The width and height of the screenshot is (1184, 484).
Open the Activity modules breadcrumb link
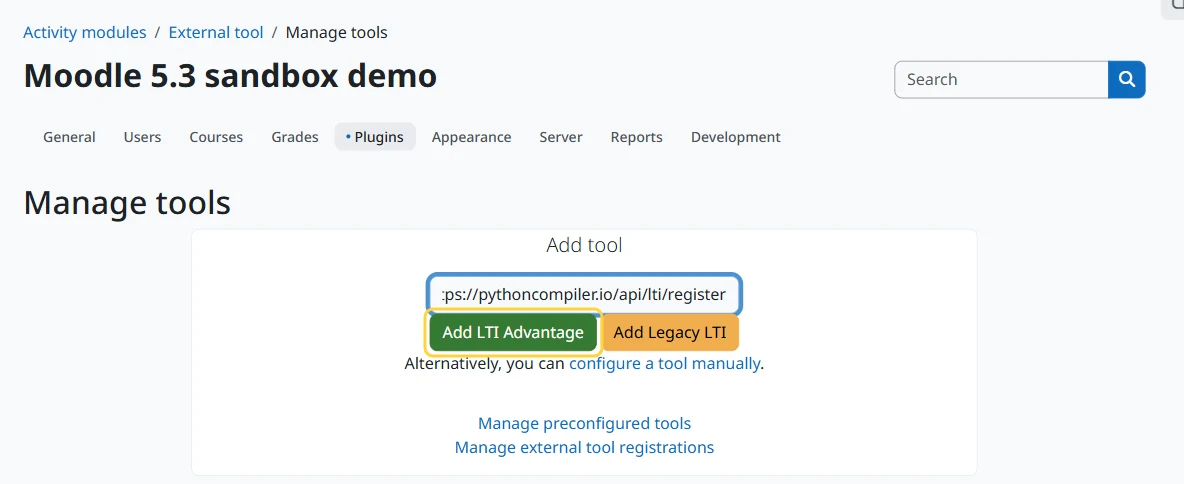pos(85,32)
